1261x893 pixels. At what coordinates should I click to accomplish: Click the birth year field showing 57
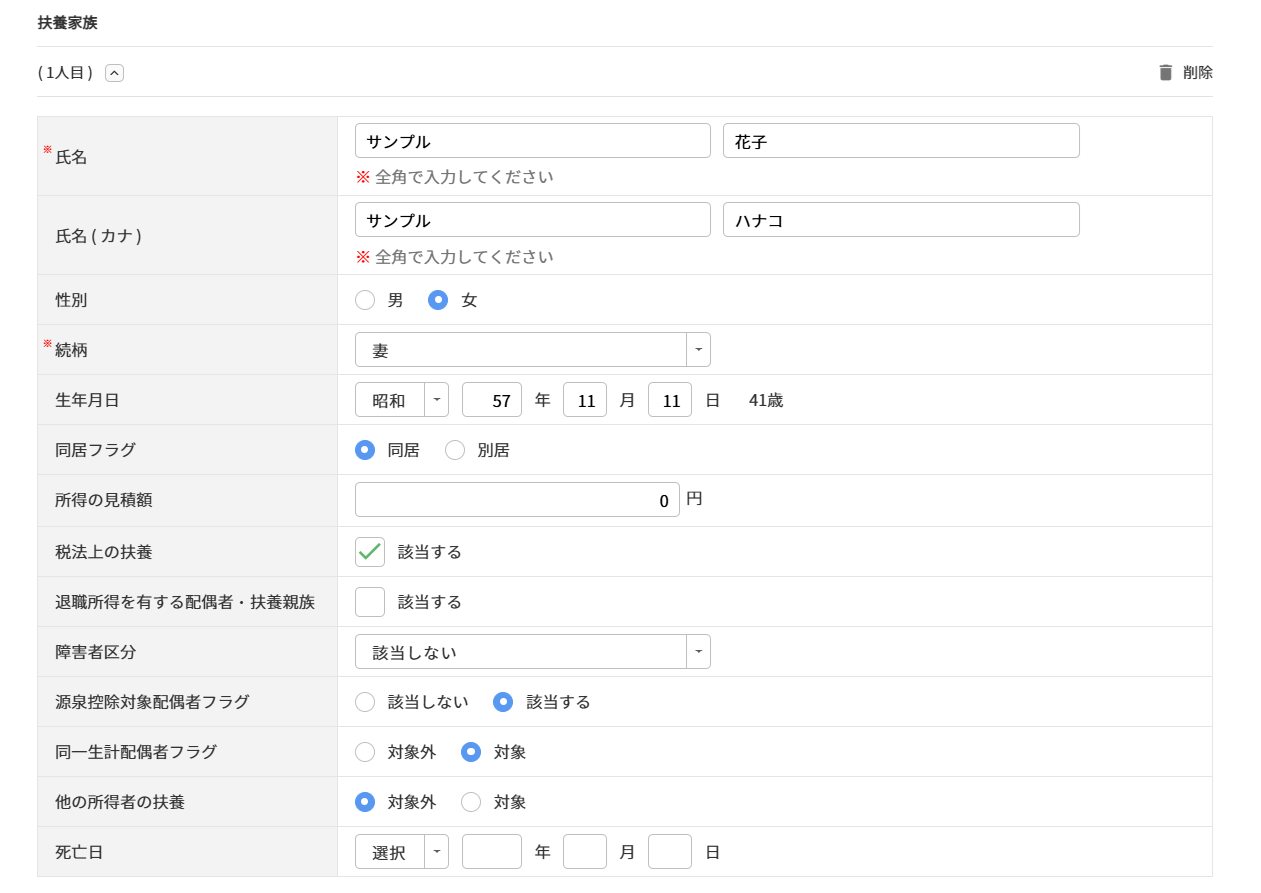coord(491,400)
